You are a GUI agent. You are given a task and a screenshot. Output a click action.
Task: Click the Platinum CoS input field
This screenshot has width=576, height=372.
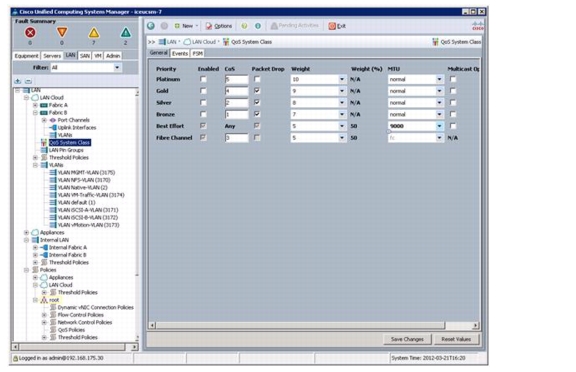tap(236, 79)
